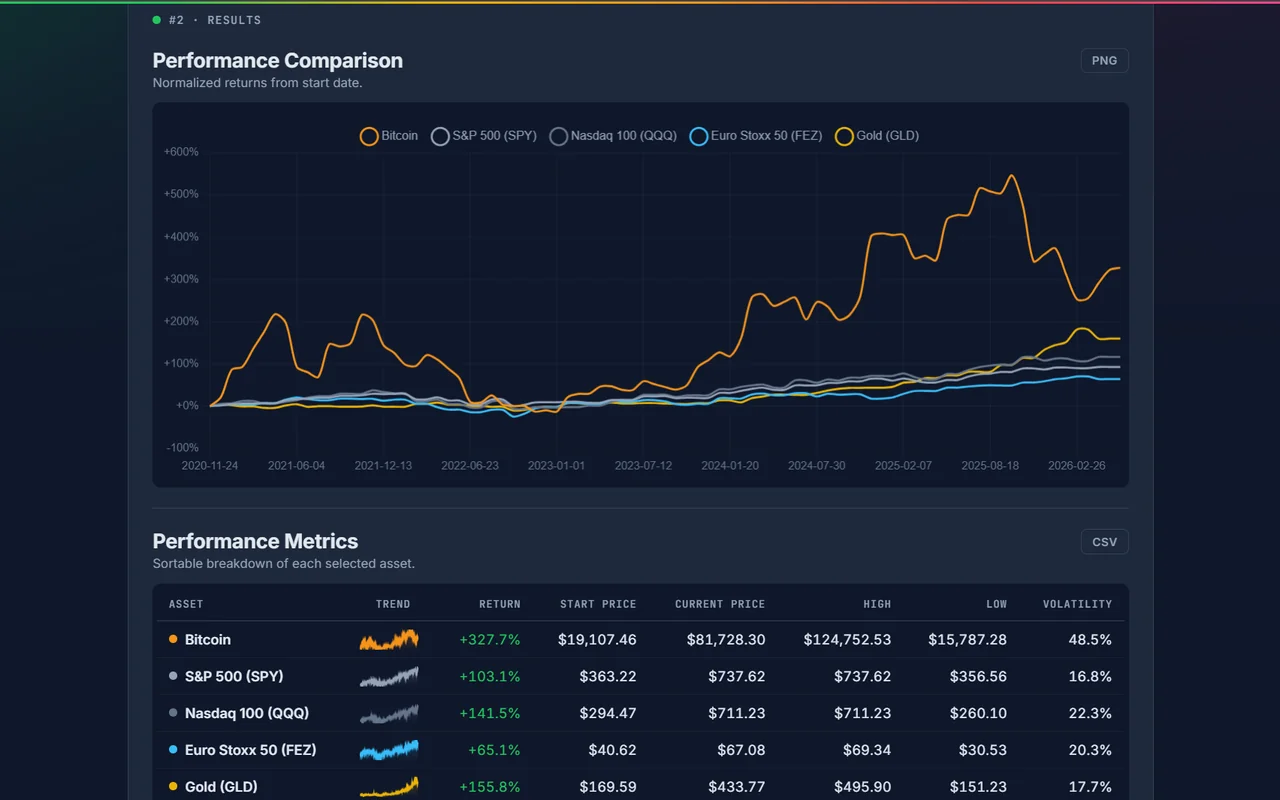Select the S&P 500 (SPY) table row name
Viewport: 1280px width, 800px height.
click(x=234, y=677)
